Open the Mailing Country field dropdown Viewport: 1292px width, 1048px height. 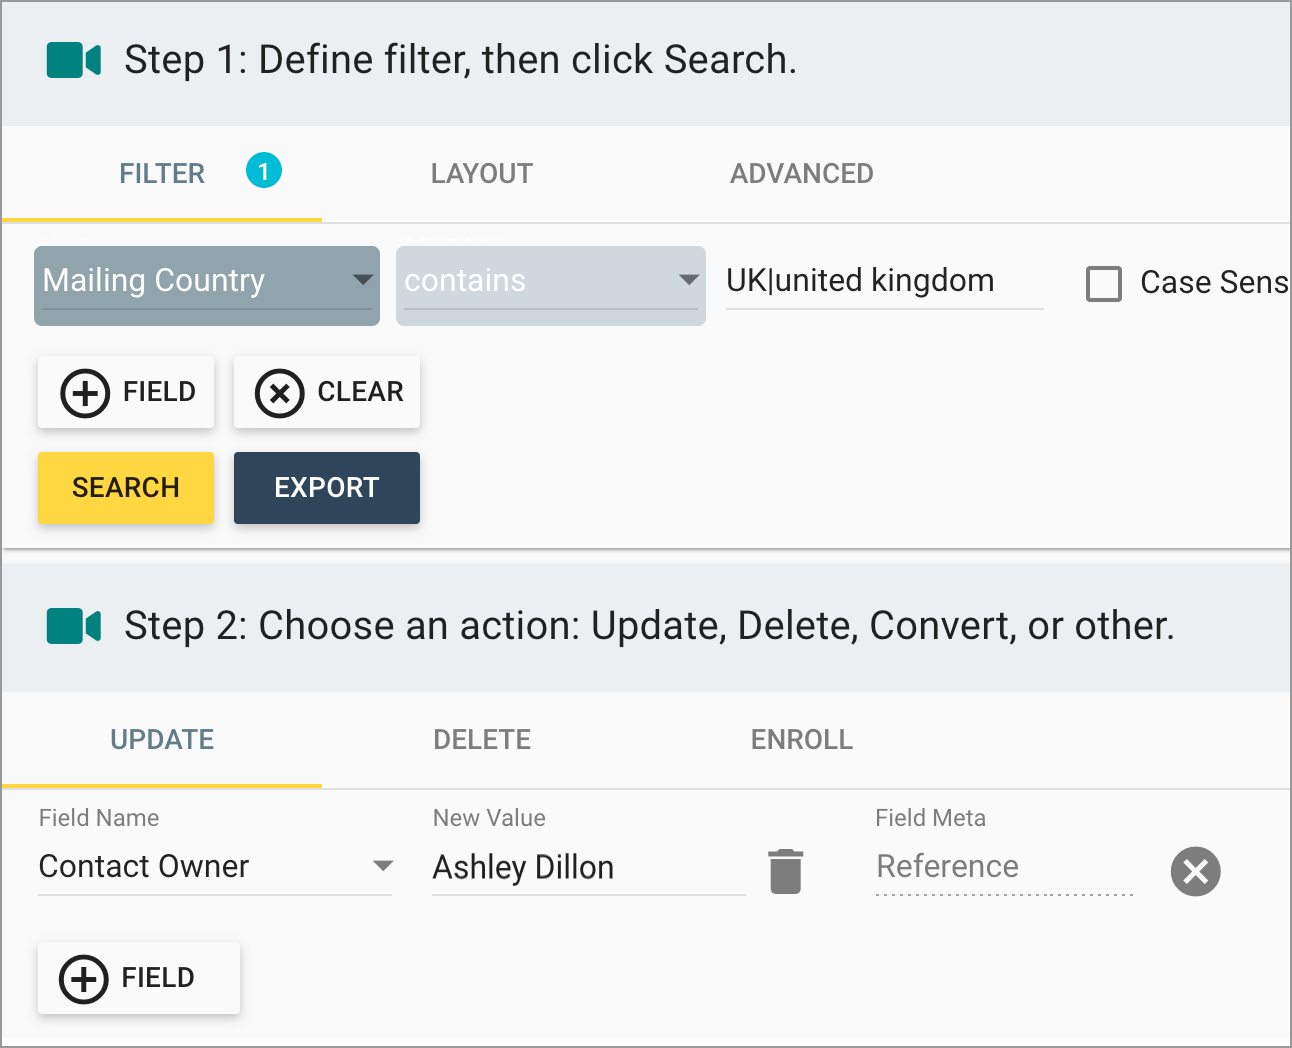click(x=364, y=283)
